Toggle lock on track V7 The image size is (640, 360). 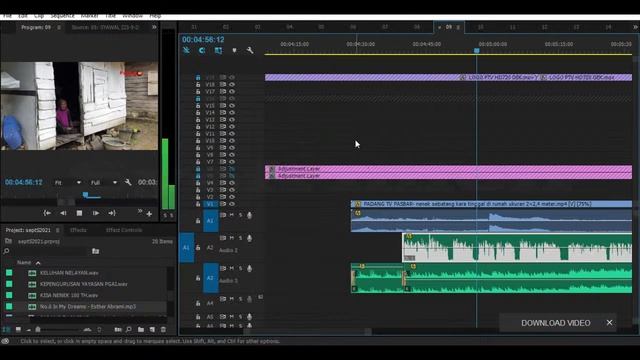(x=198, y=162)
